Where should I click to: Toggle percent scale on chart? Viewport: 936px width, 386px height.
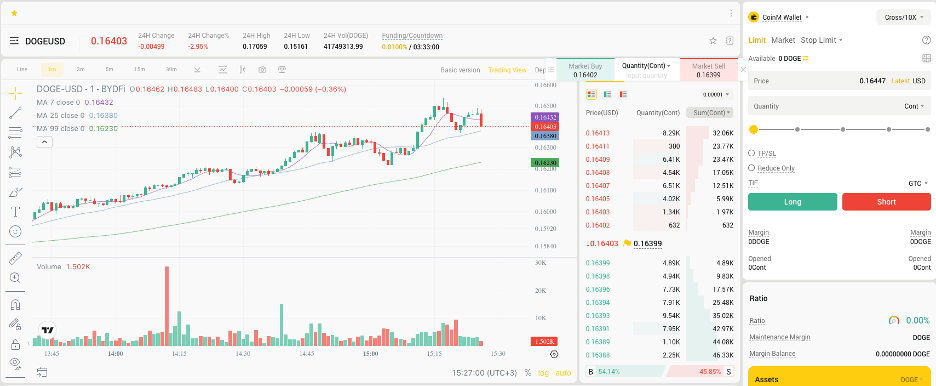[528, 373]
